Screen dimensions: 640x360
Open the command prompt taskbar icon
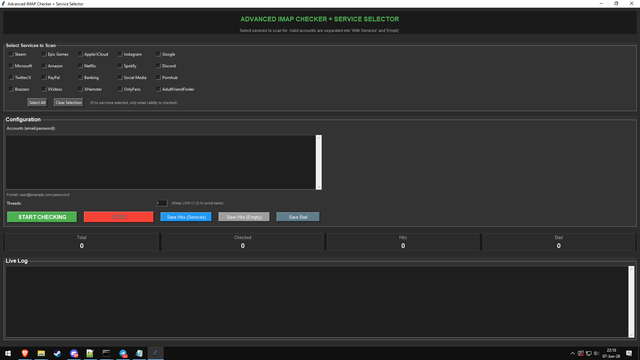pyautogui.click(x=106, y=353)
